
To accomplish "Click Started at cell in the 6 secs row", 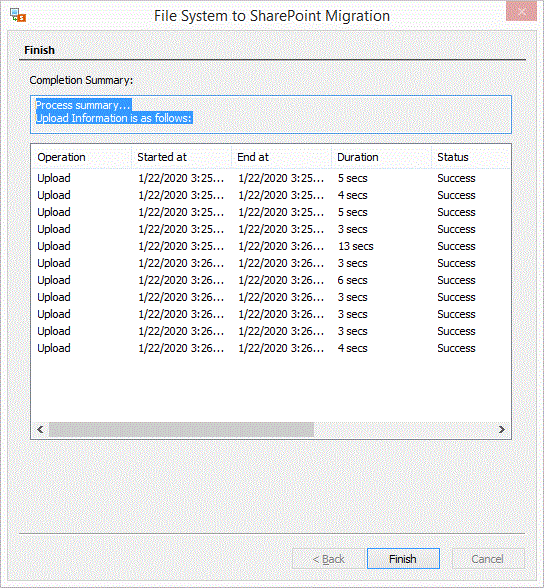I will (181, 280).
